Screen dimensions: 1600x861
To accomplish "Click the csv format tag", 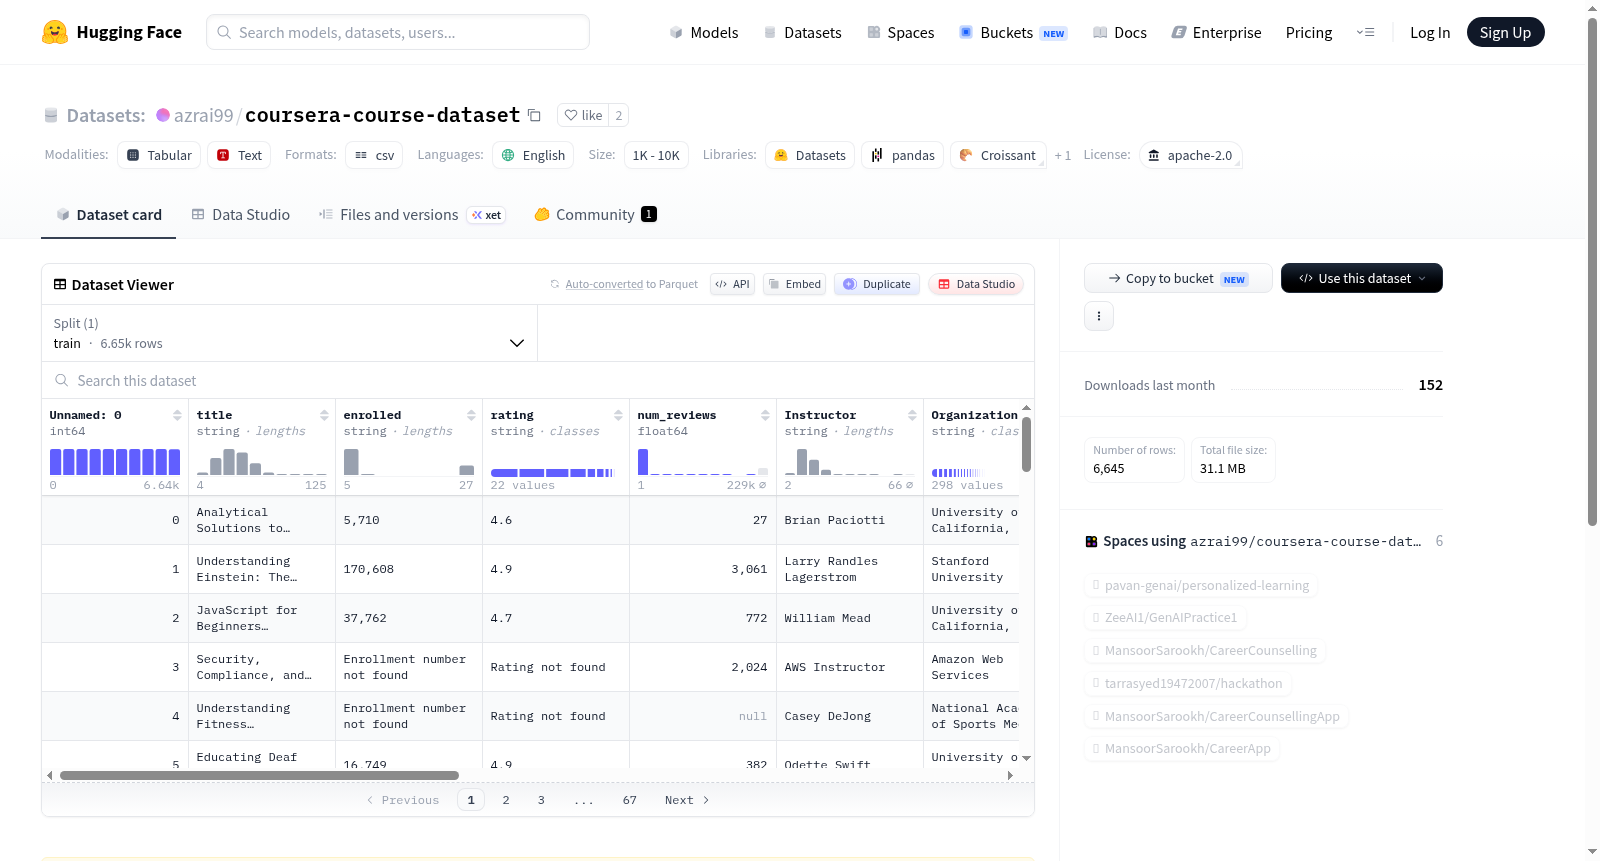I will click(x=374, y=155).
